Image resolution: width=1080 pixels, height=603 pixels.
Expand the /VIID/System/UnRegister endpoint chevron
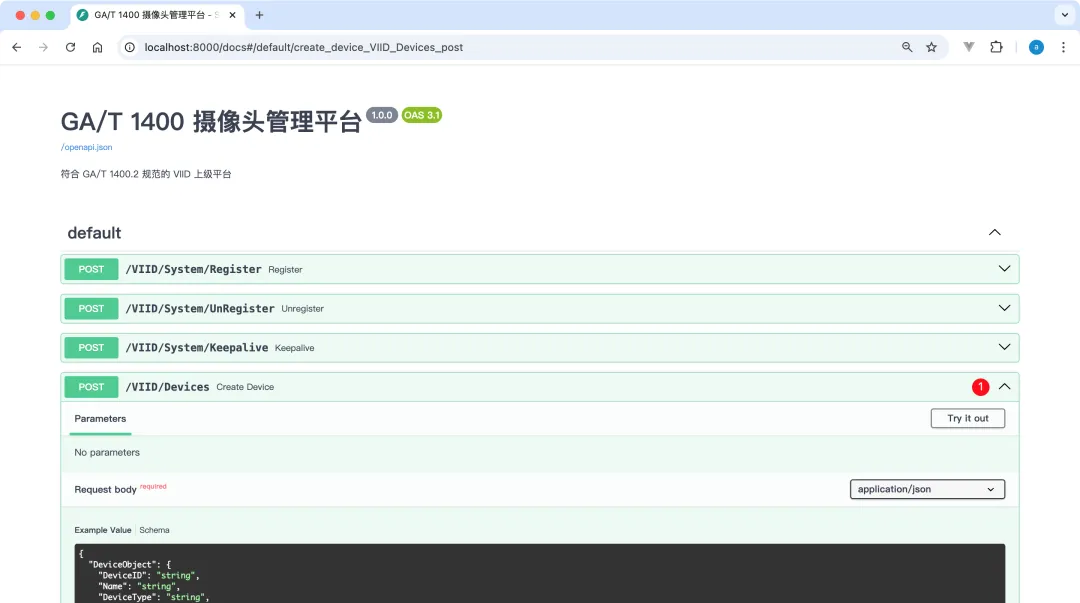[x=1004, y=308]
